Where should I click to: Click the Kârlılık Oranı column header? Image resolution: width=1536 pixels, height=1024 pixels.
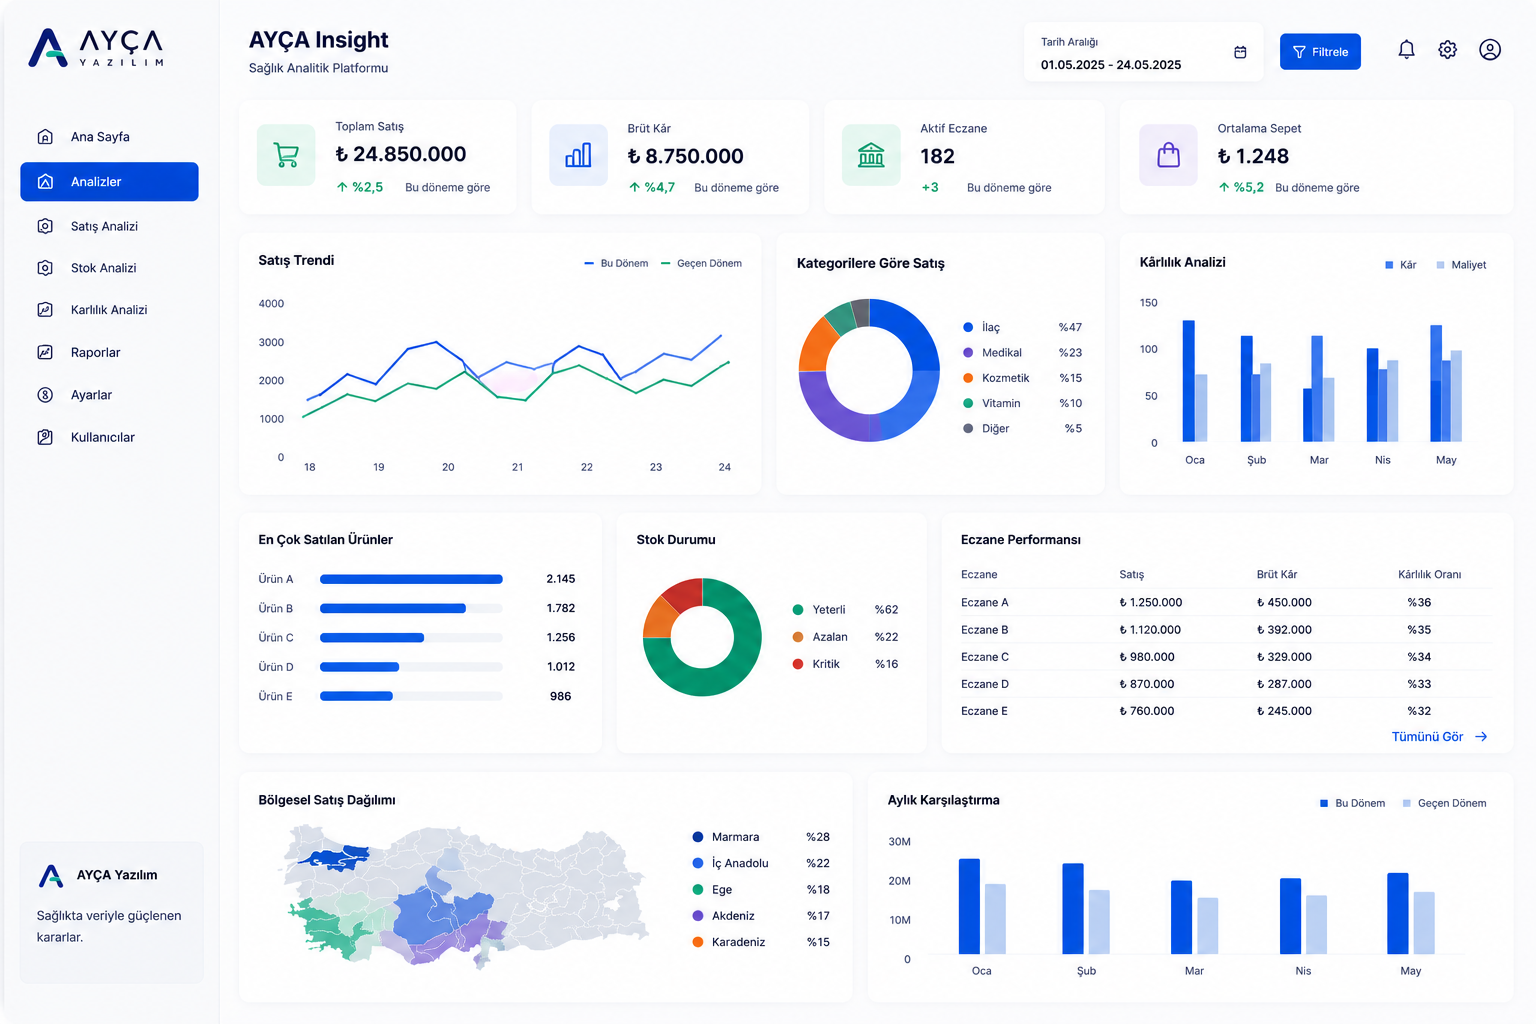coord(1429,574)
